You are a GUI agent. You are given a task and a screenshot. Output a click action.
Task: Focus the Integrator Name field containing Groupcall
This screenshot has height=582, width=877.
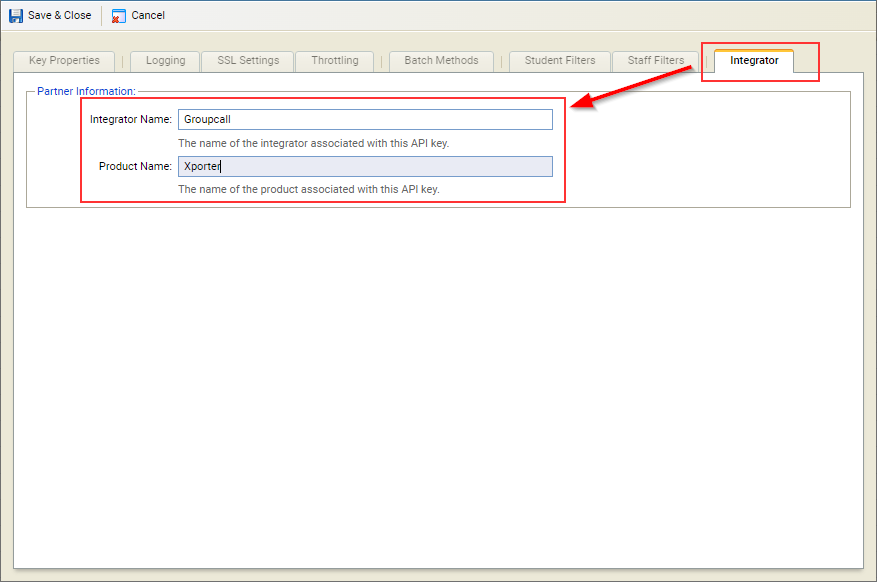[365, 120]
